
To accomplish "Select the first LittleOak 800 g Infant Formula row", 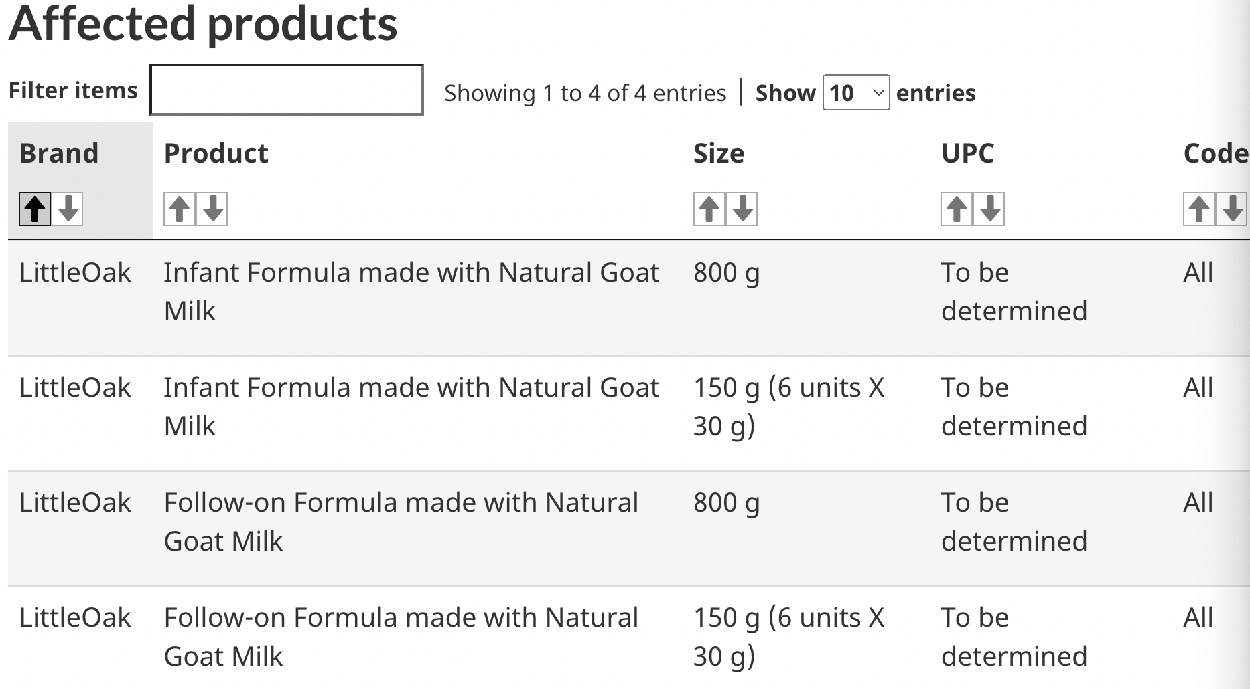I will 629,298.
